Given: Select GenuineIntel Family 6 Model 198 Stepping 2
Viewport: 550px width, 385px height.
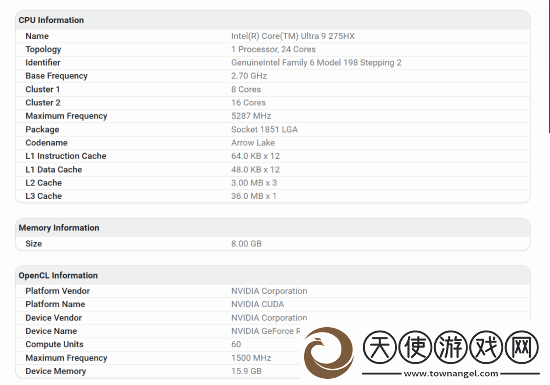Looking at the screenshot, I should click(316, 63).
